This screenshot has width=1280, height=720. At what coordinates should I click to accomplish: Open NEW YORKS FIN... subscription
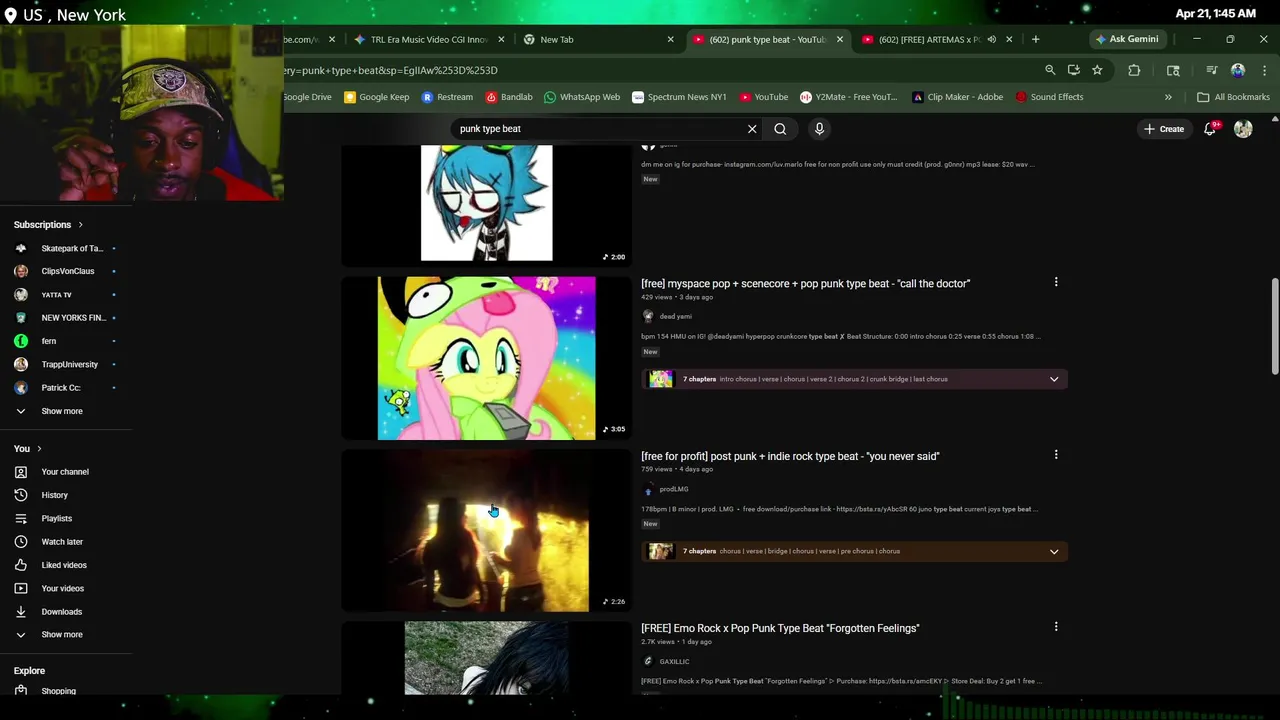pos(66,318)
